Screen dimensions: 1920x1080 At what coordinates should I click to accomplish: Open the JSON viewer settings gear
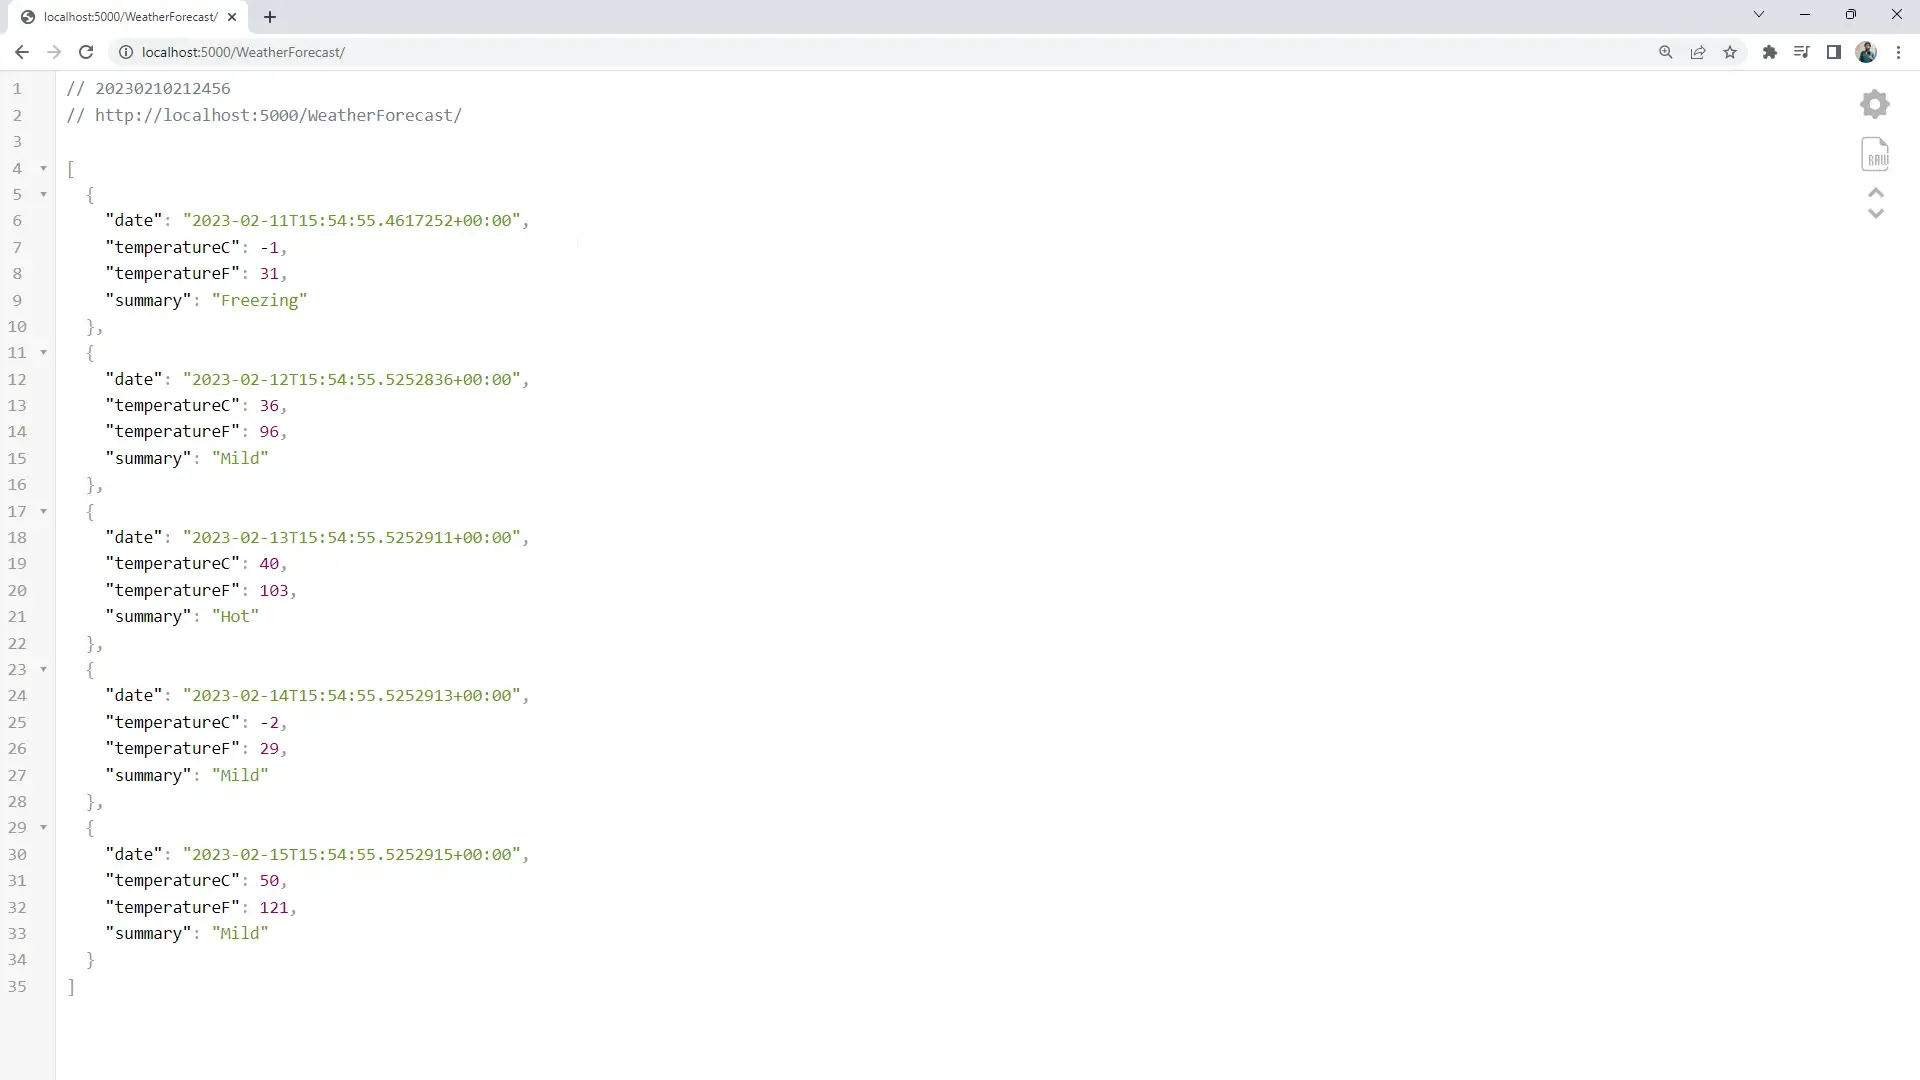pos(1874,103)
